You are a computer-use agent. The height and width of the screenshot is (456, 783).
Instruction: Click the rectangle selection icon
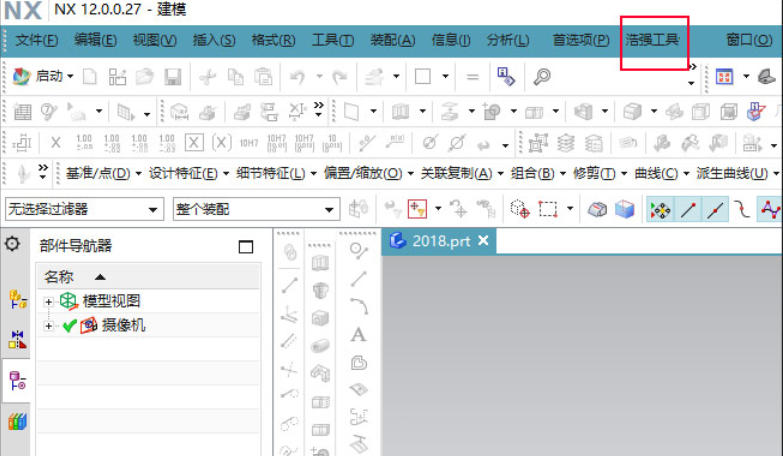(548, 209)
